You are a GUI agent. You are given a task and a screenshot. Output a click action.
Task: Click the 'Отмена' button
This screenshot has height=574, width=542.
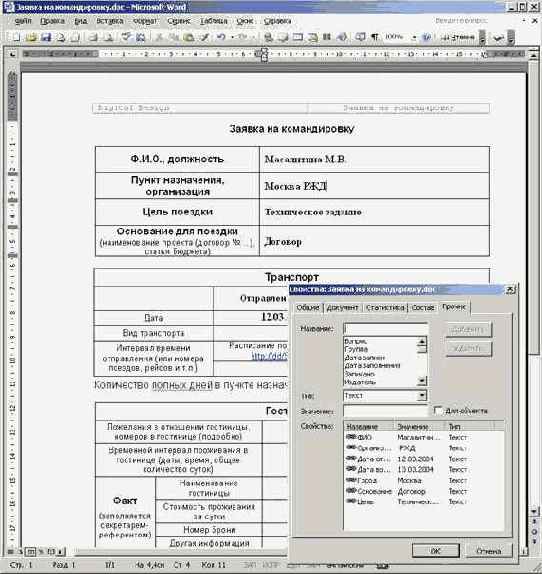coord(489,551)
